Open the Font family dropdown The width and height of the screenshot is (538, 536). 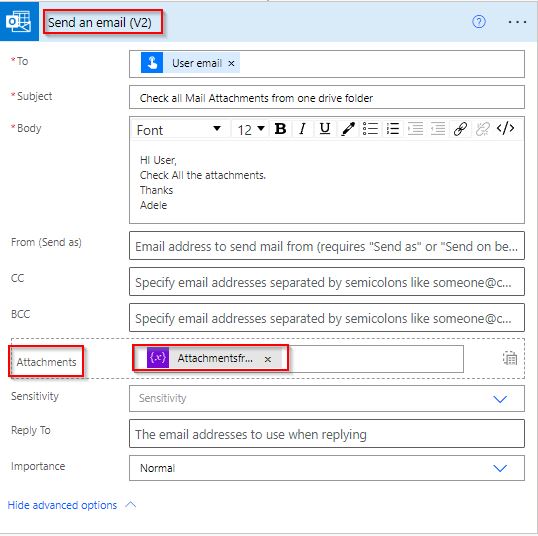178,130
